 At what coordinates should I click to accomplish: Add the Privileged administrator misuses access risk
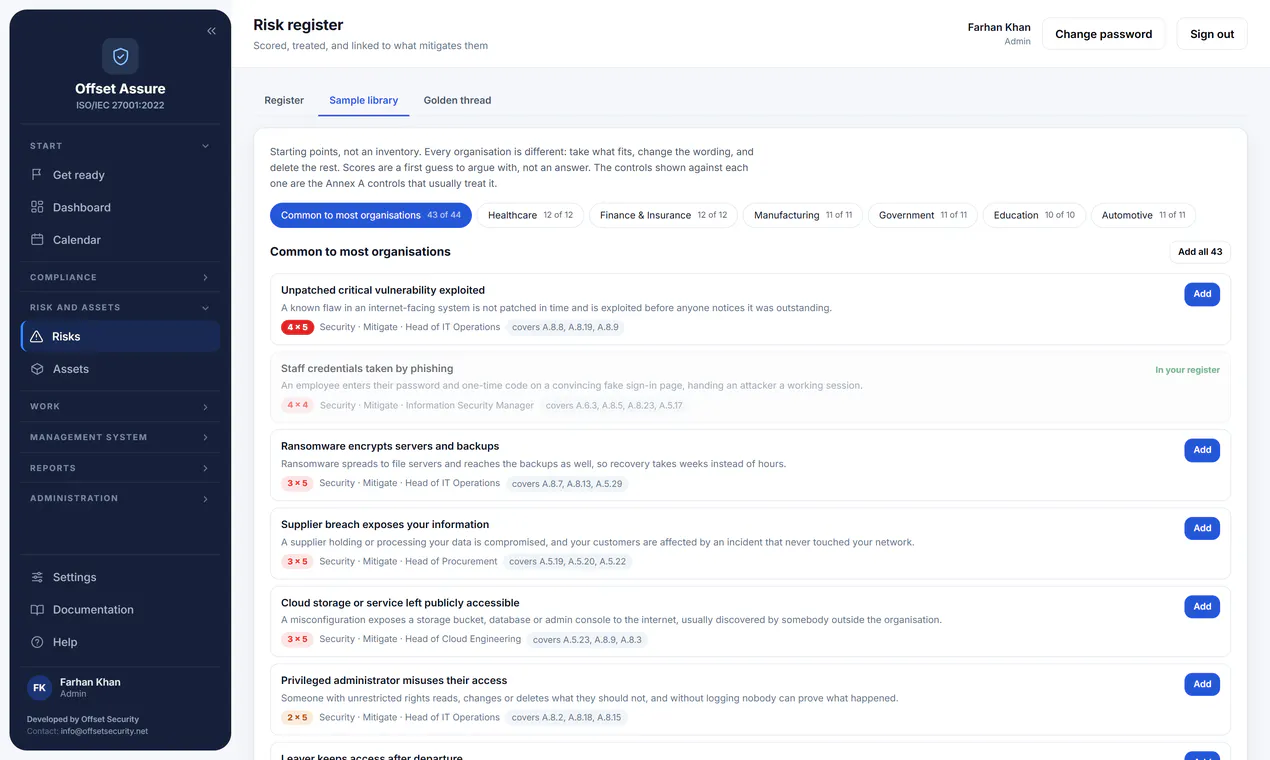coord(1202,684)
